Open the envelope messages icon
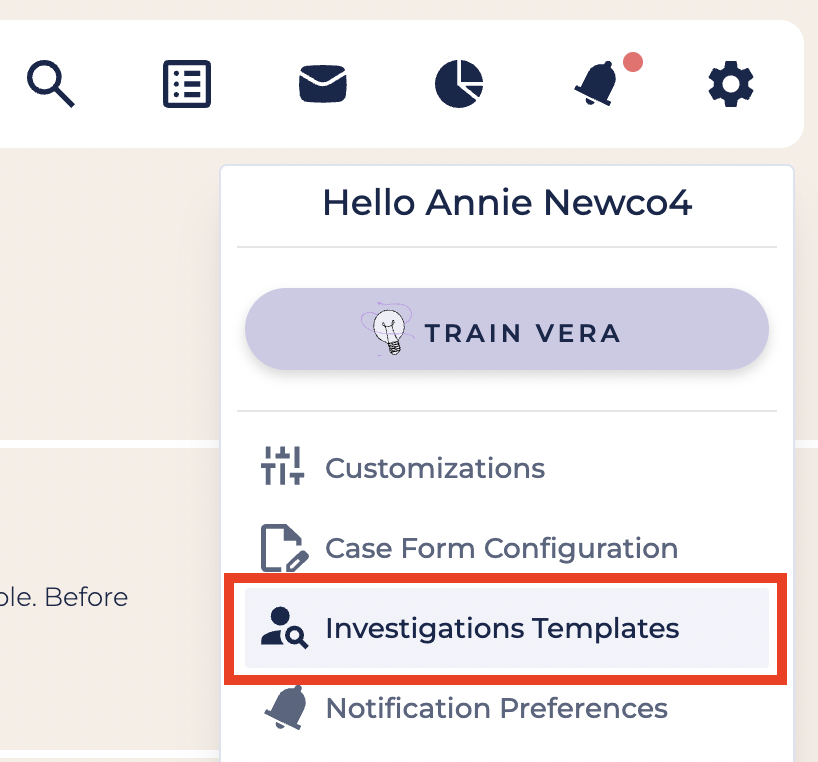This screenshot has width=818, height=762. click(x=322, y=84)
